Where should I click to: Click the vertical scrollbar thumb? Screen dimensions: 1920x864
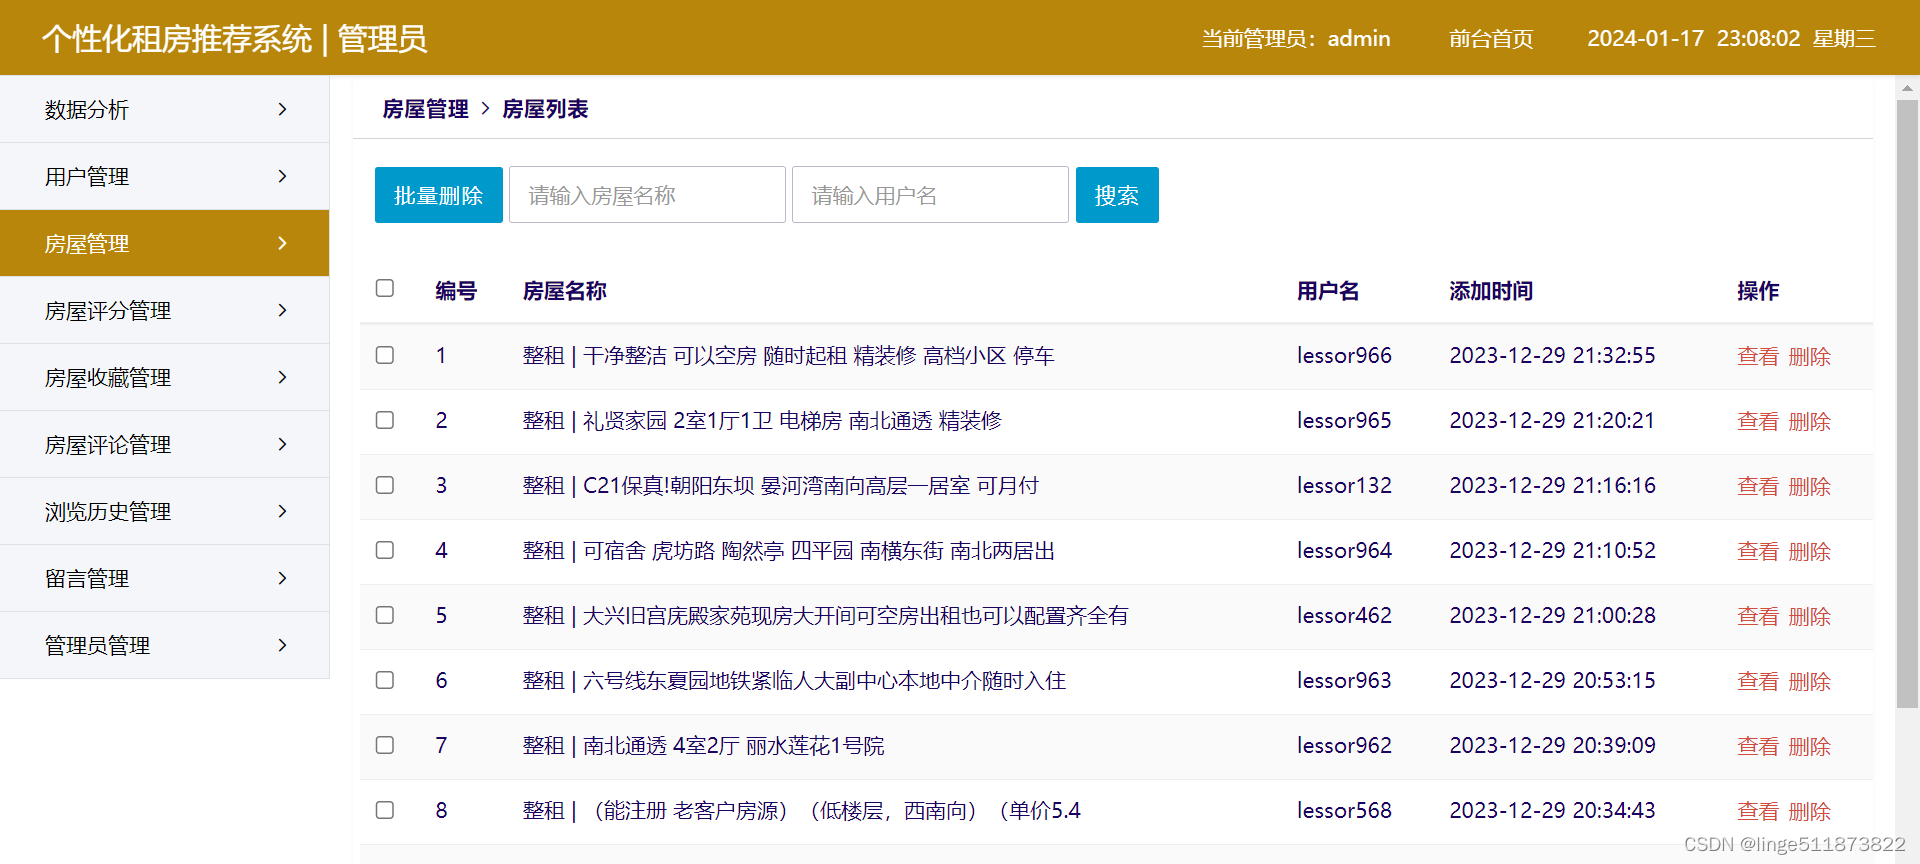(x=1907, y=404)
